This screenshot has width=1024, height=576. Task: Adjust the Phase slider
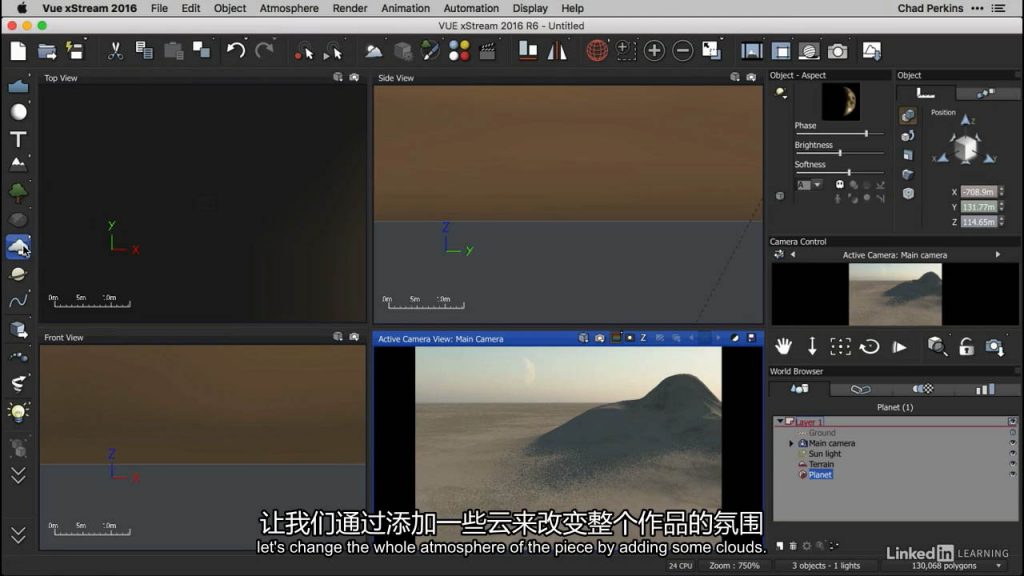tap(839, 133)
